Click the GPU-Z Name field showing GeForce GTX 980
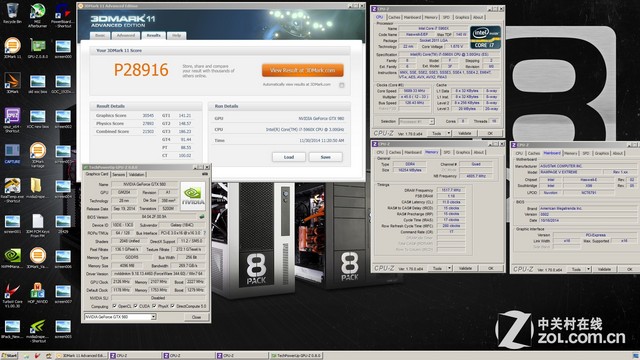This screenshot has width=640, height=360. coord(144,184)
